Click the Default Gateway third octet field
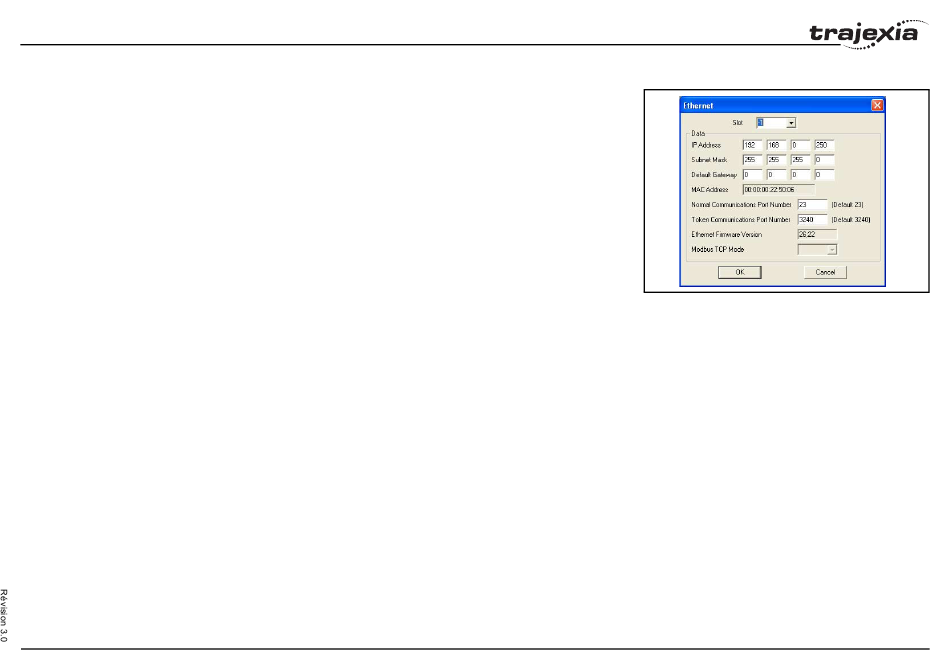The height and width of the screenshot is (654, 950). coord(800,175)
